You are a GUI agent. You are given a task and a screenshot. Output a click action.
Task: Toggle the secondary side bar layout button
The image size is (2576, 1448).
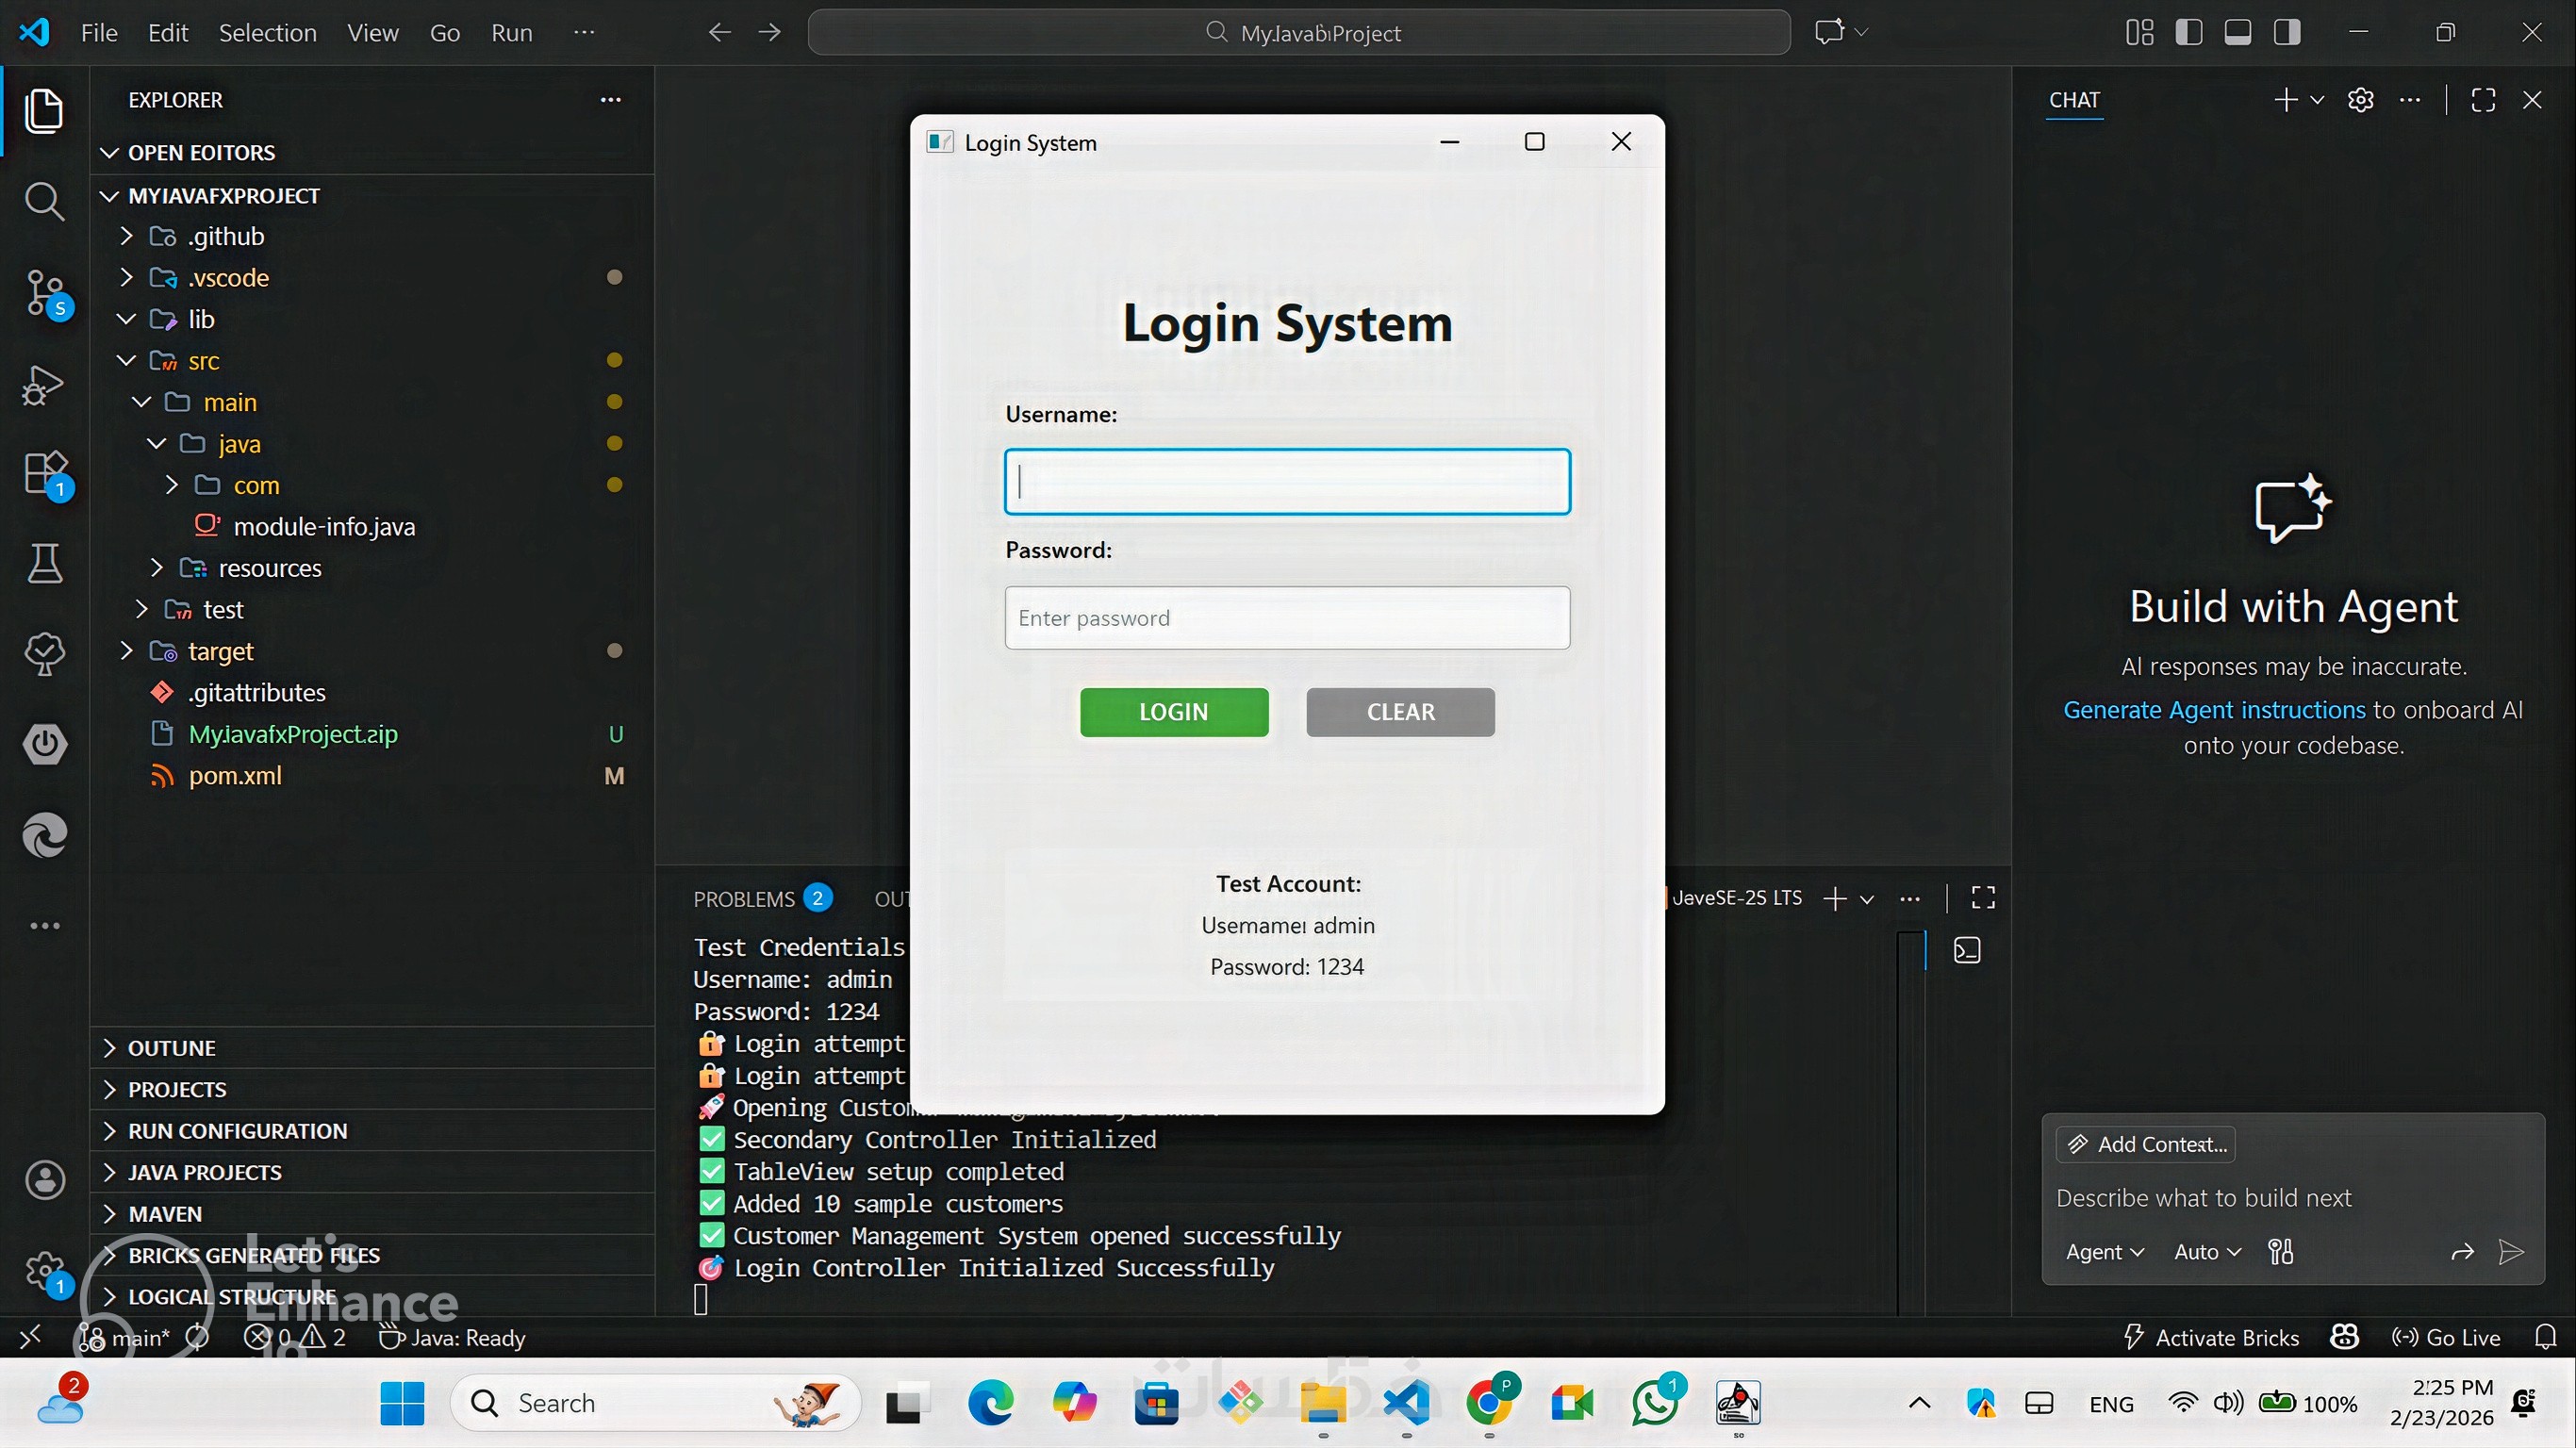point(2287,32)
